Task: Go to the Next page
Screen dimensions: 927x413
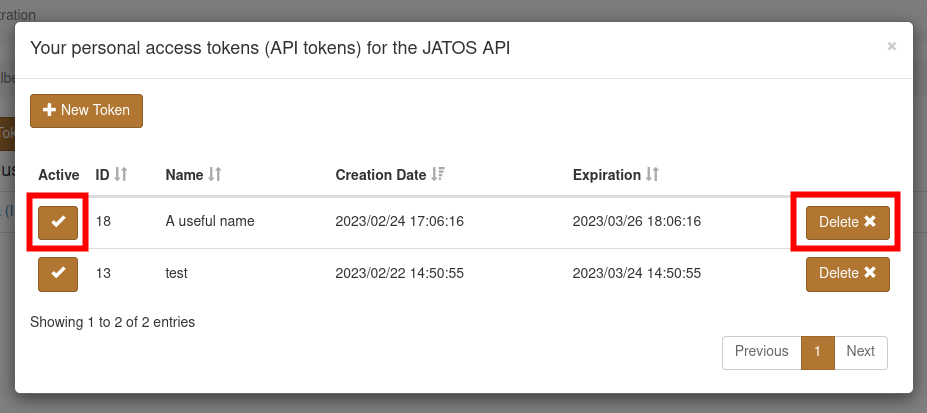Action: tap(860, 352)
